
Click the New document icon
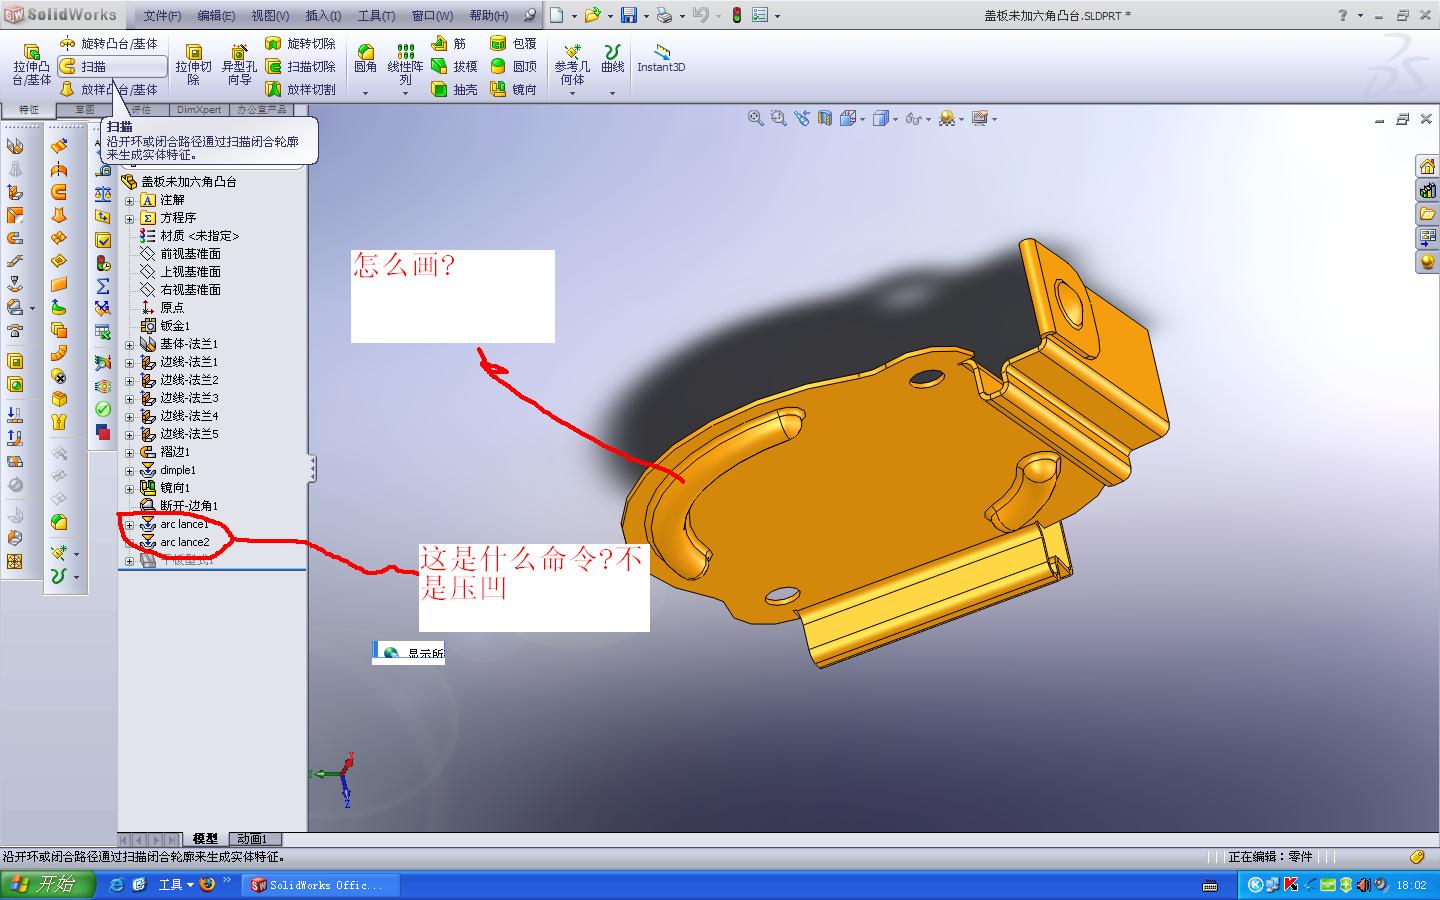pyautogui.click(x=557, y=15)
